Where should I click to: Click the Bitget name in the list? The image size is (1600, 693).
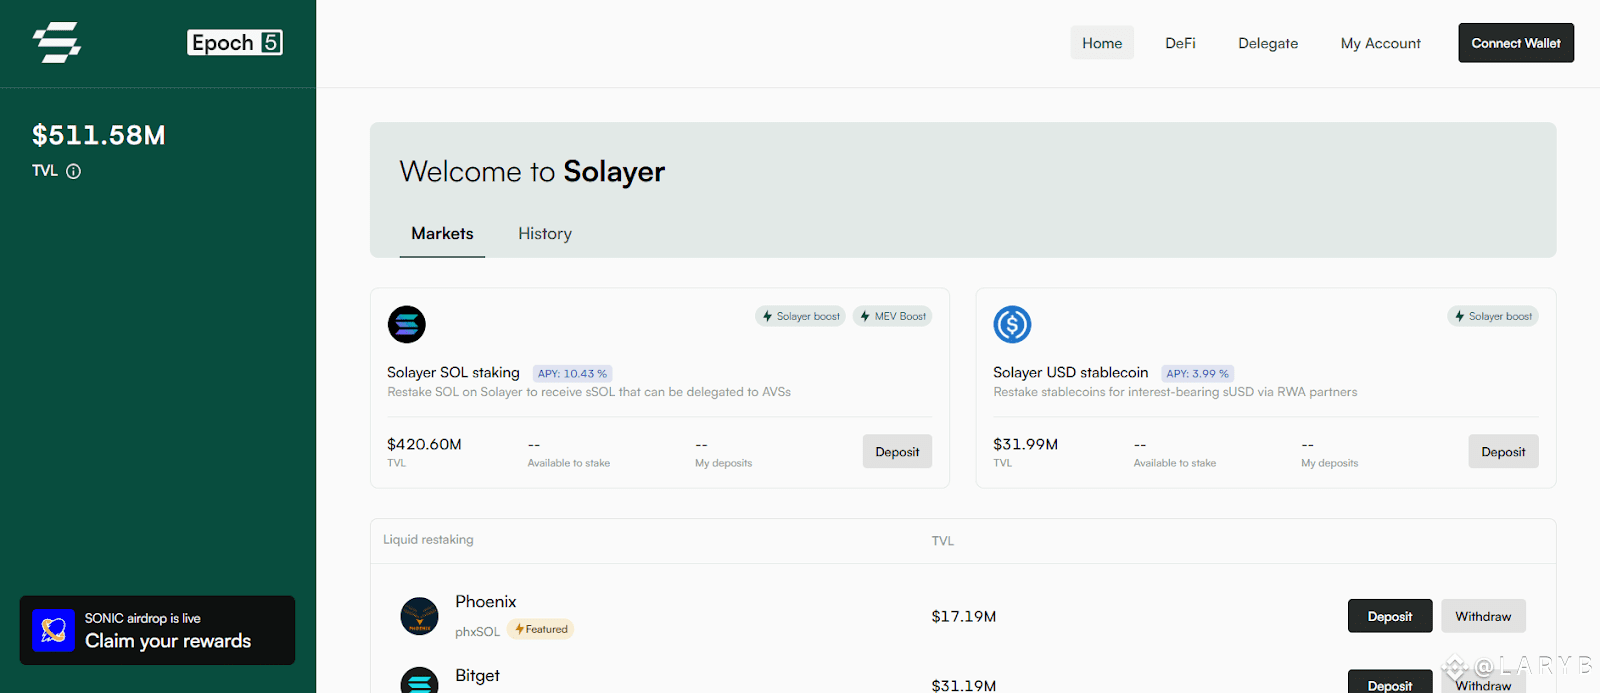(477, 675)
